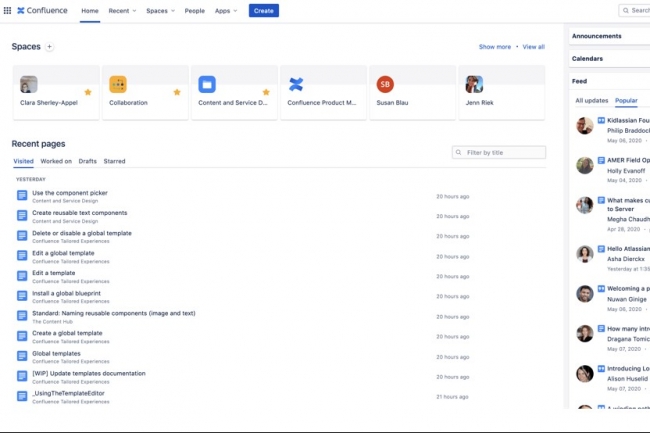Screen dimensions: 650x433
Task: Click page icon for [WIP] Update templates documentation
Action: pyautogui.click(x=22, y=376)
